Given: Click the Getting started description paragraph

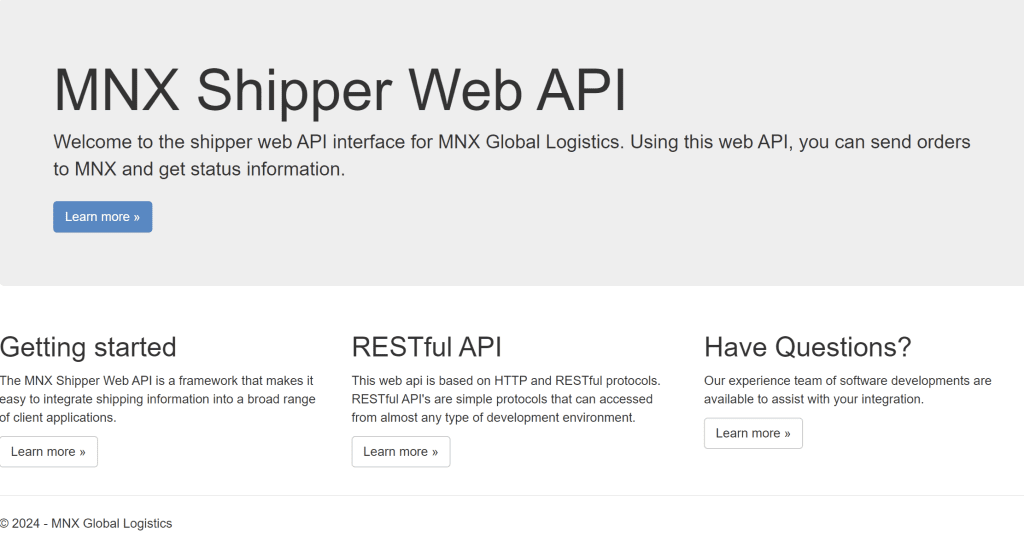Looking at the screenshot, I should click(x=157, y=399).
